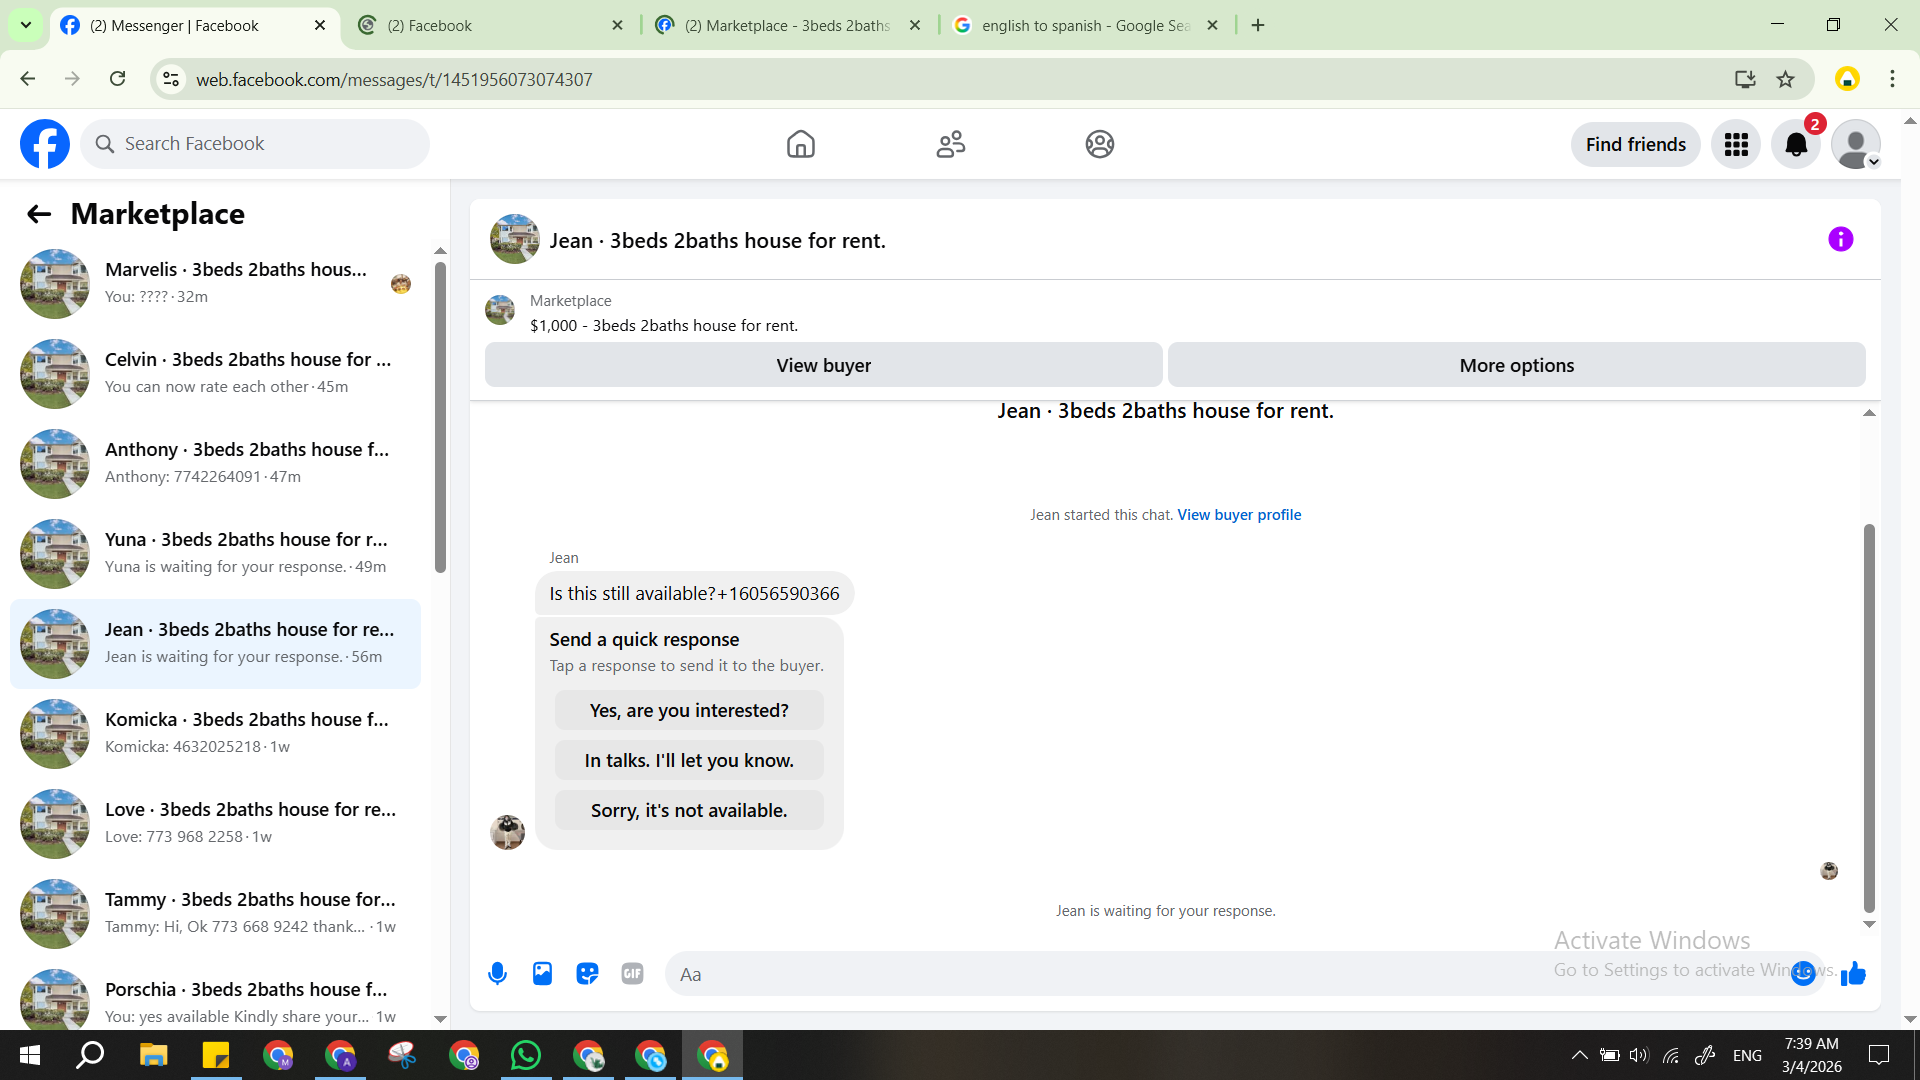
Task: Attach a photo using the image icon
Action: coord(542,973)
